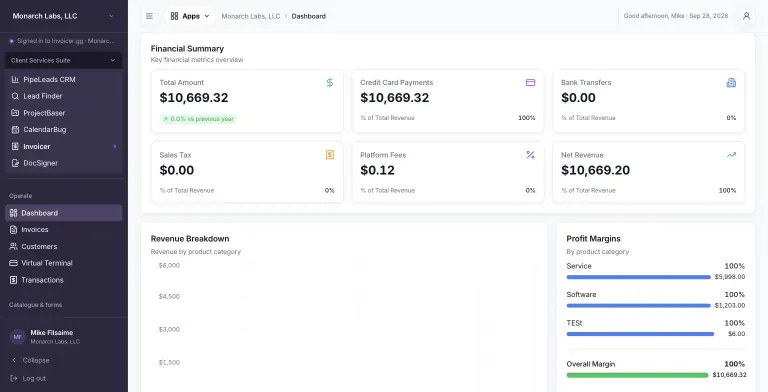Image resolution: width=768 pixels, height=392 pixels.
Task: Click the ProjectBaser folder icon
Action: click(x=15, y=113)
